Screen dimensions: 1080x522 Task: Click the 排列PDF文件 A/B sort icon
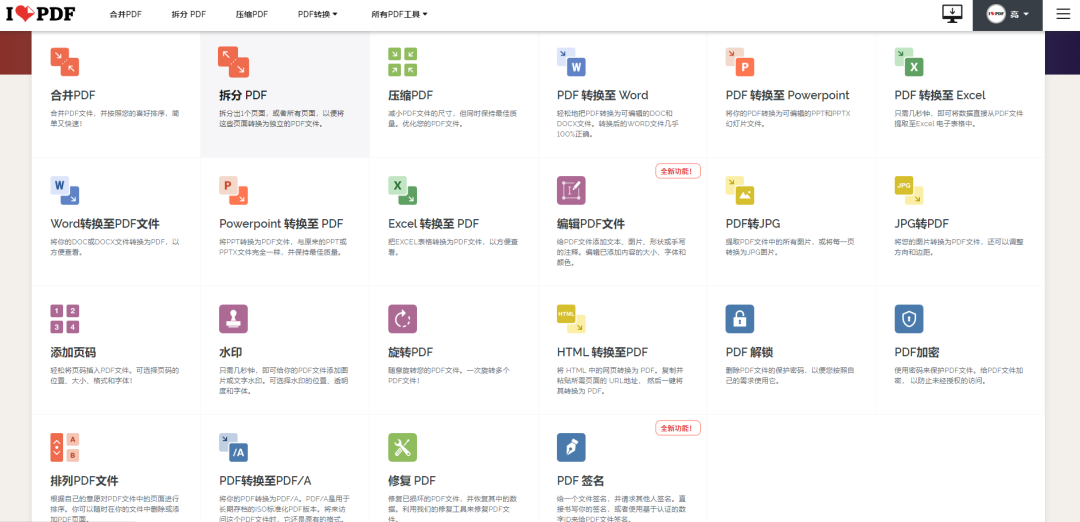tap(65, 447)
